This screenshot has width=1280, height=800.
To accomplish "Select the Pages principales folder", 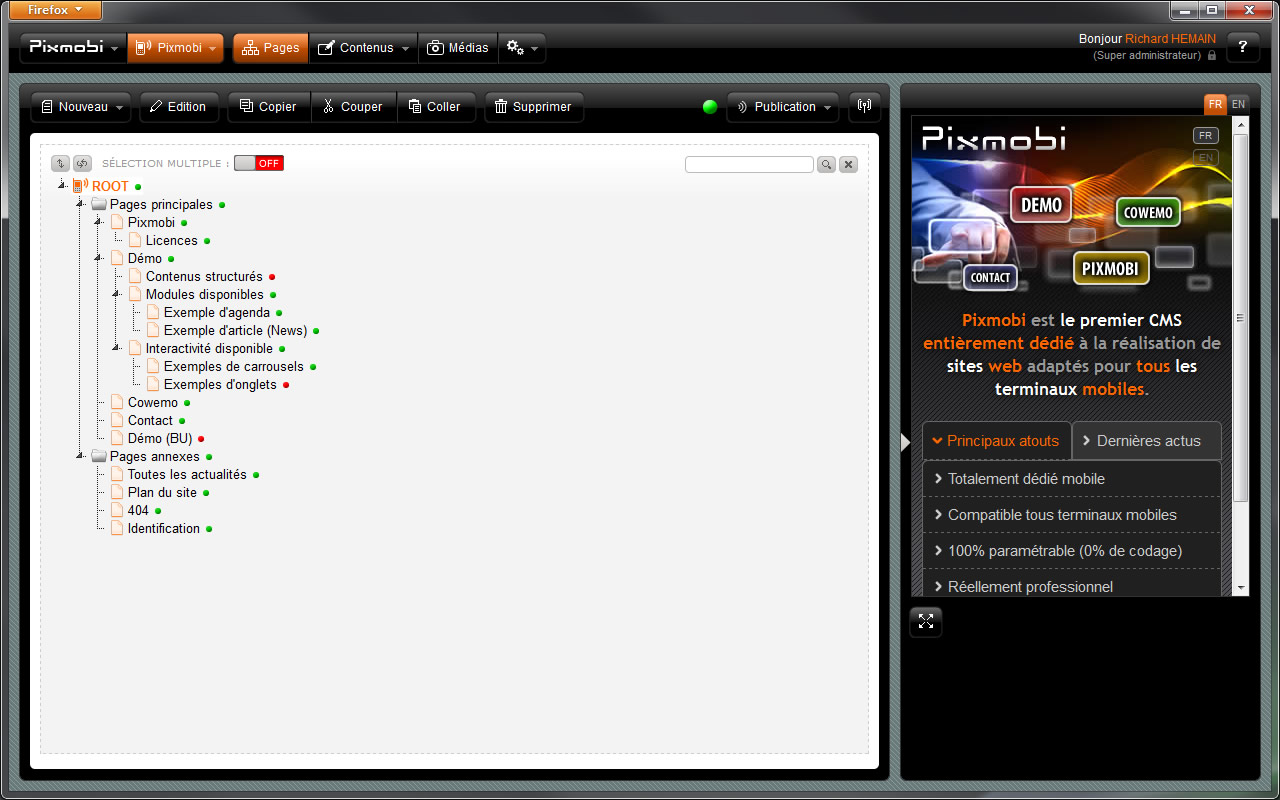I will pyautogui.click(x=161, y=204).
